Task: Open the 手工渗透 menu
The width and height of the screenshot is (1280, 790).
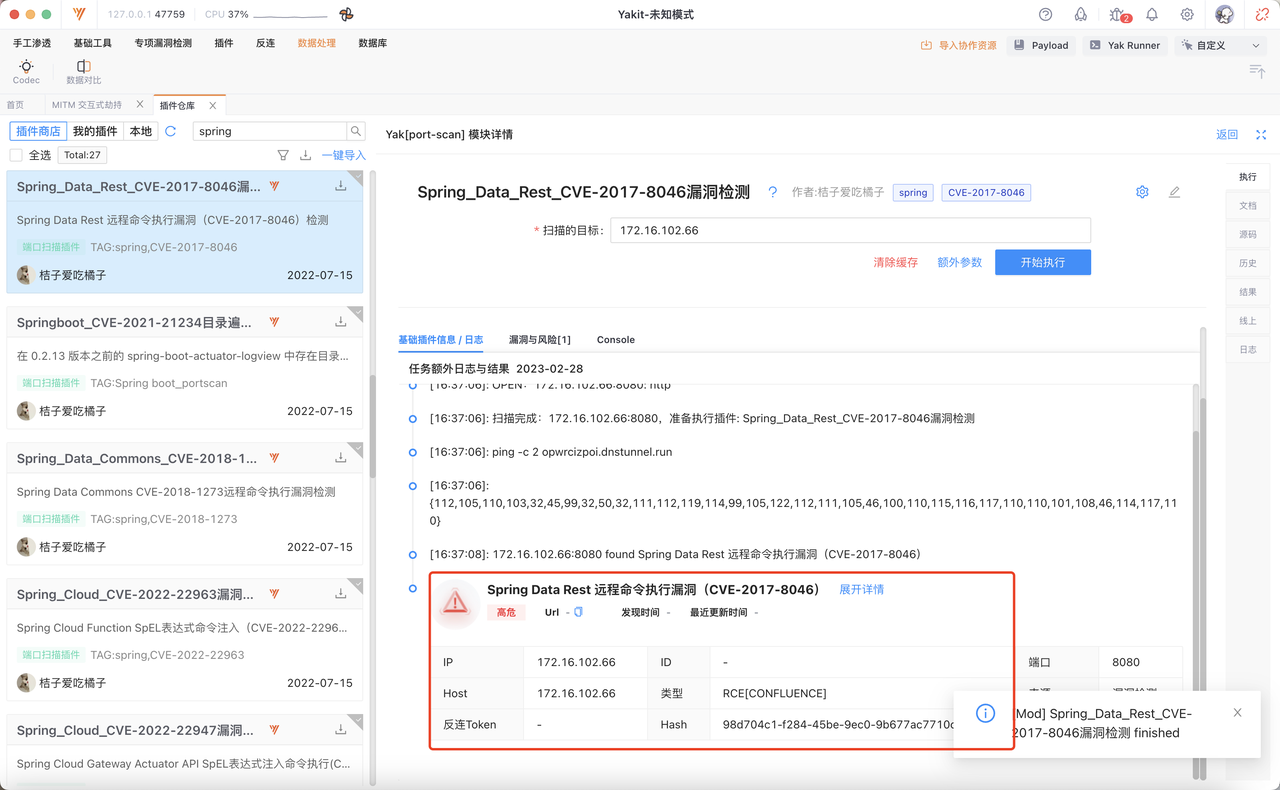Action: pos(32,43)
